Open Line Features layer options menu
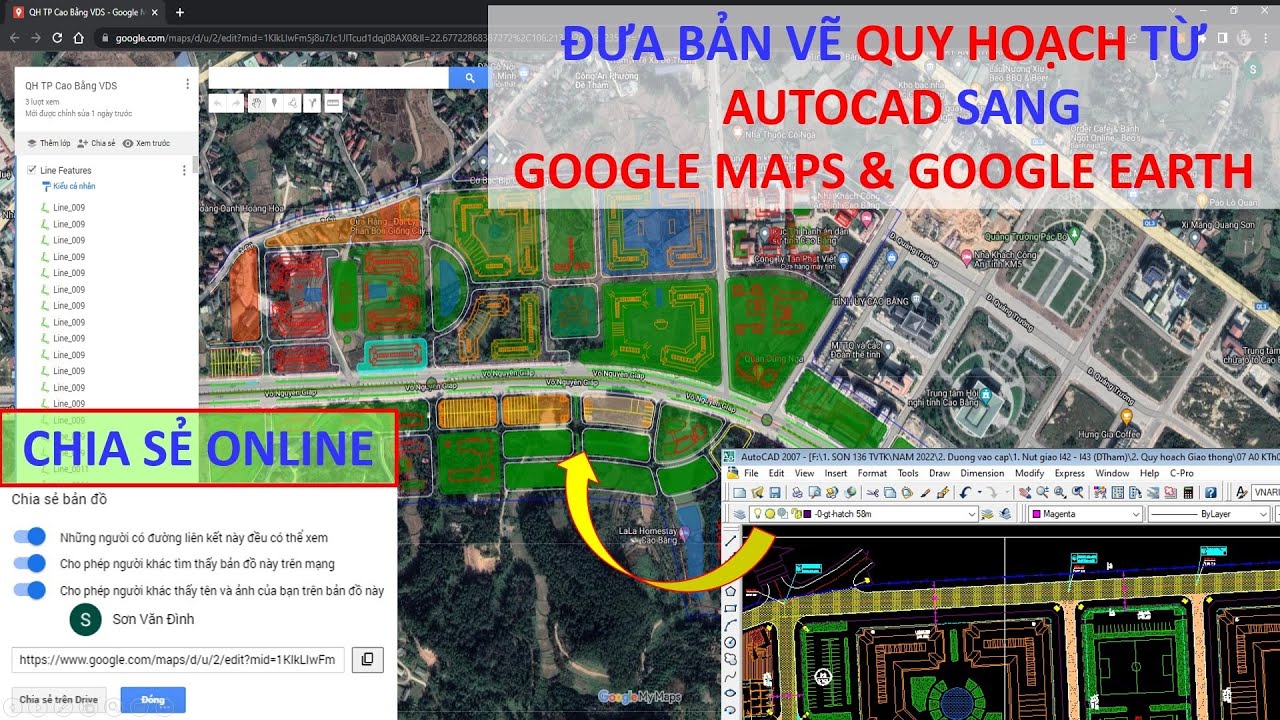Image resolution: width=1280 pixels, height=720 pixels. point(183,171)
